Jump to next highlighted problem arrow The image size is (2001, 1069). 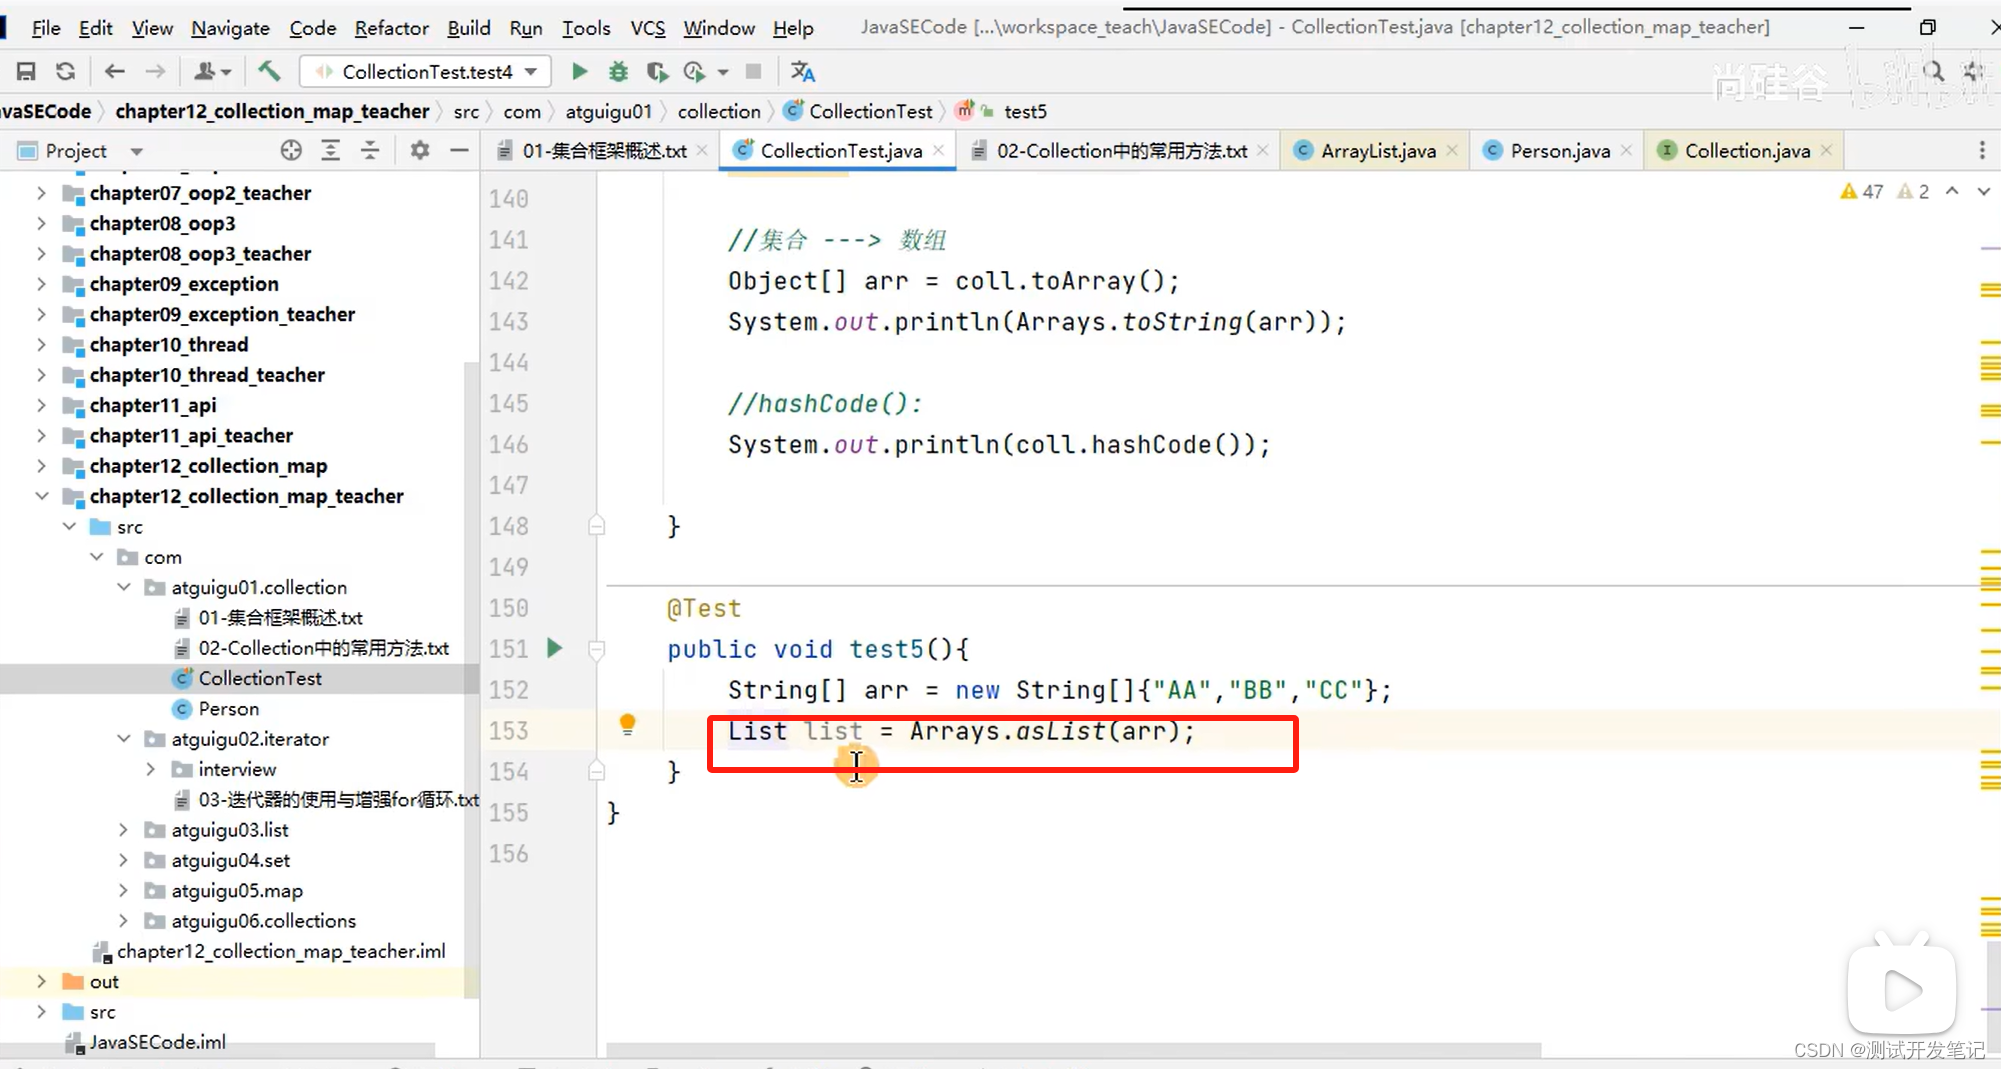tap(1984, 191)
